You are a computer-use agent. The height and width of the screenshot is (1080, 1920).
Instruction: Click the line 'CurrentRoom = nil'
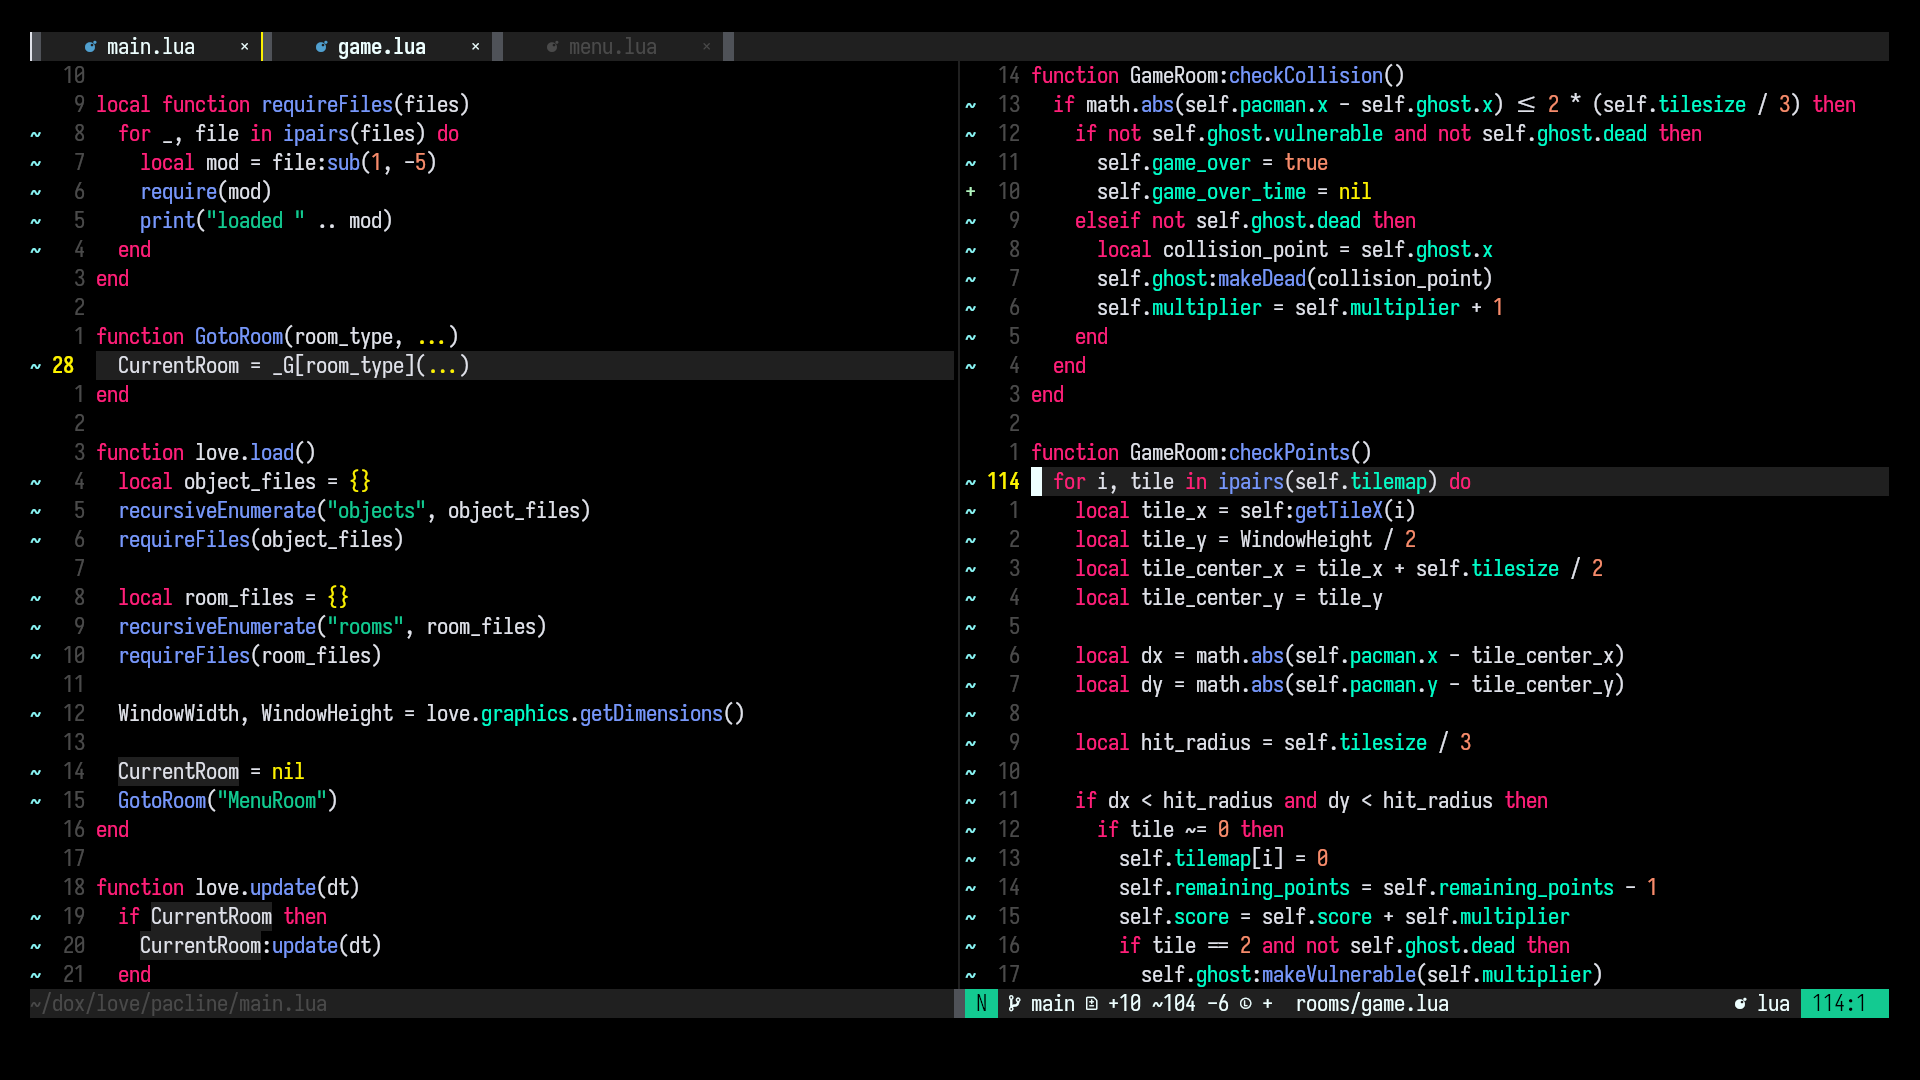click(212, 772)
